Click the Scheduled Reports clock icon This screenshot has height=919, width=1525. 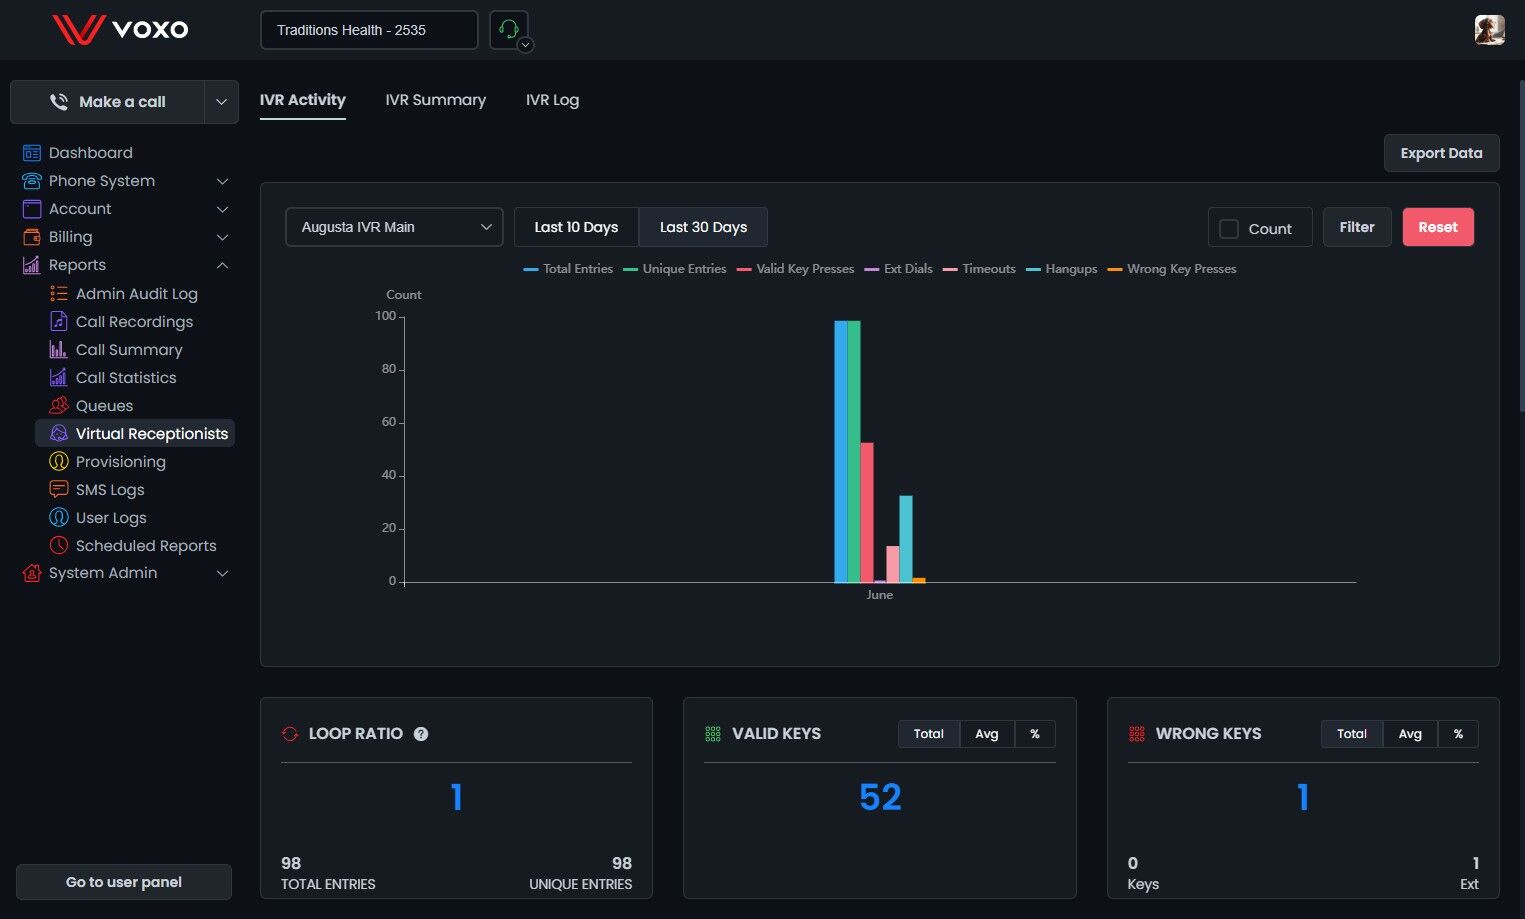(59, 545)
